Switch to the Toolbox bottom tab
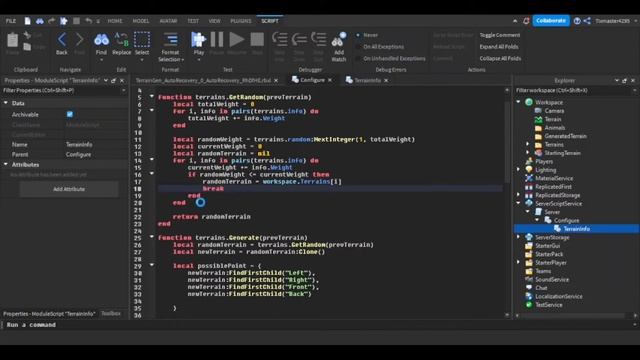640x360 pixels. 111,313
